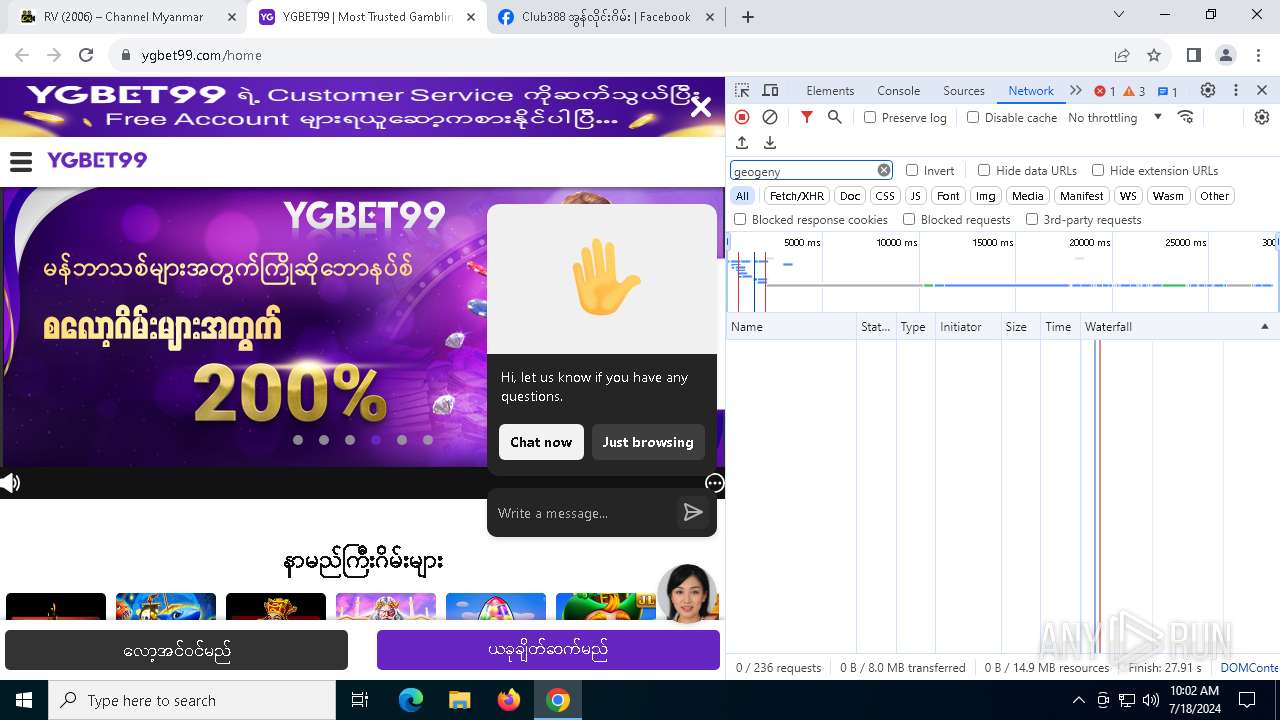Screen dimensions: 1280x720
Task: Bookmark this page with star icon
Action: pyautogui.click(x=1154, y=55)
